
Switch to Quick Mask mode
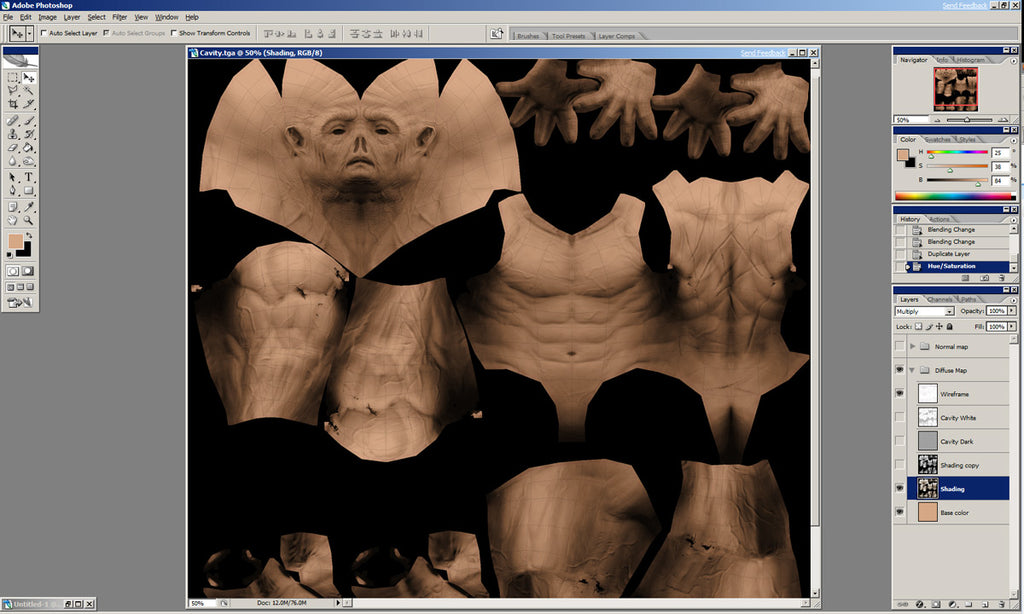coord(25,270)
